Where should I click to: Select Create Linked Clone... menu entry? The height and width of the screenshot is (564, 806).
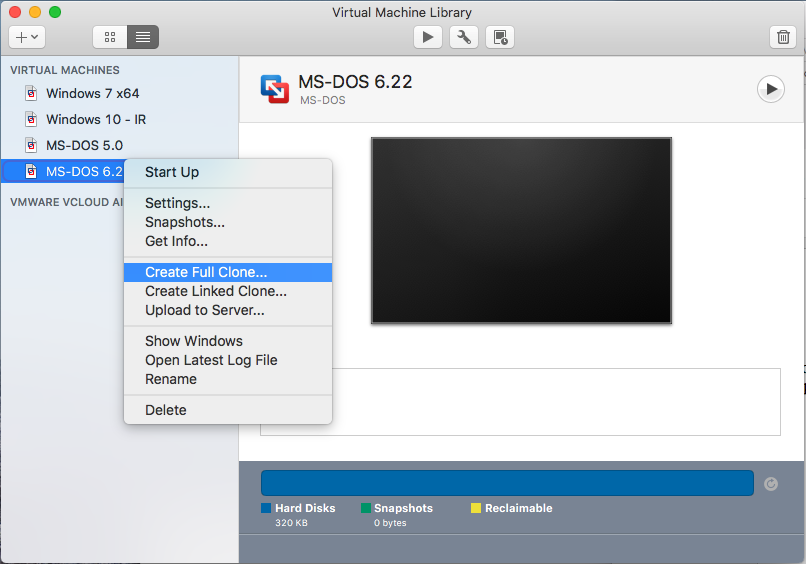pyautogui.click(x=215, y=291)
